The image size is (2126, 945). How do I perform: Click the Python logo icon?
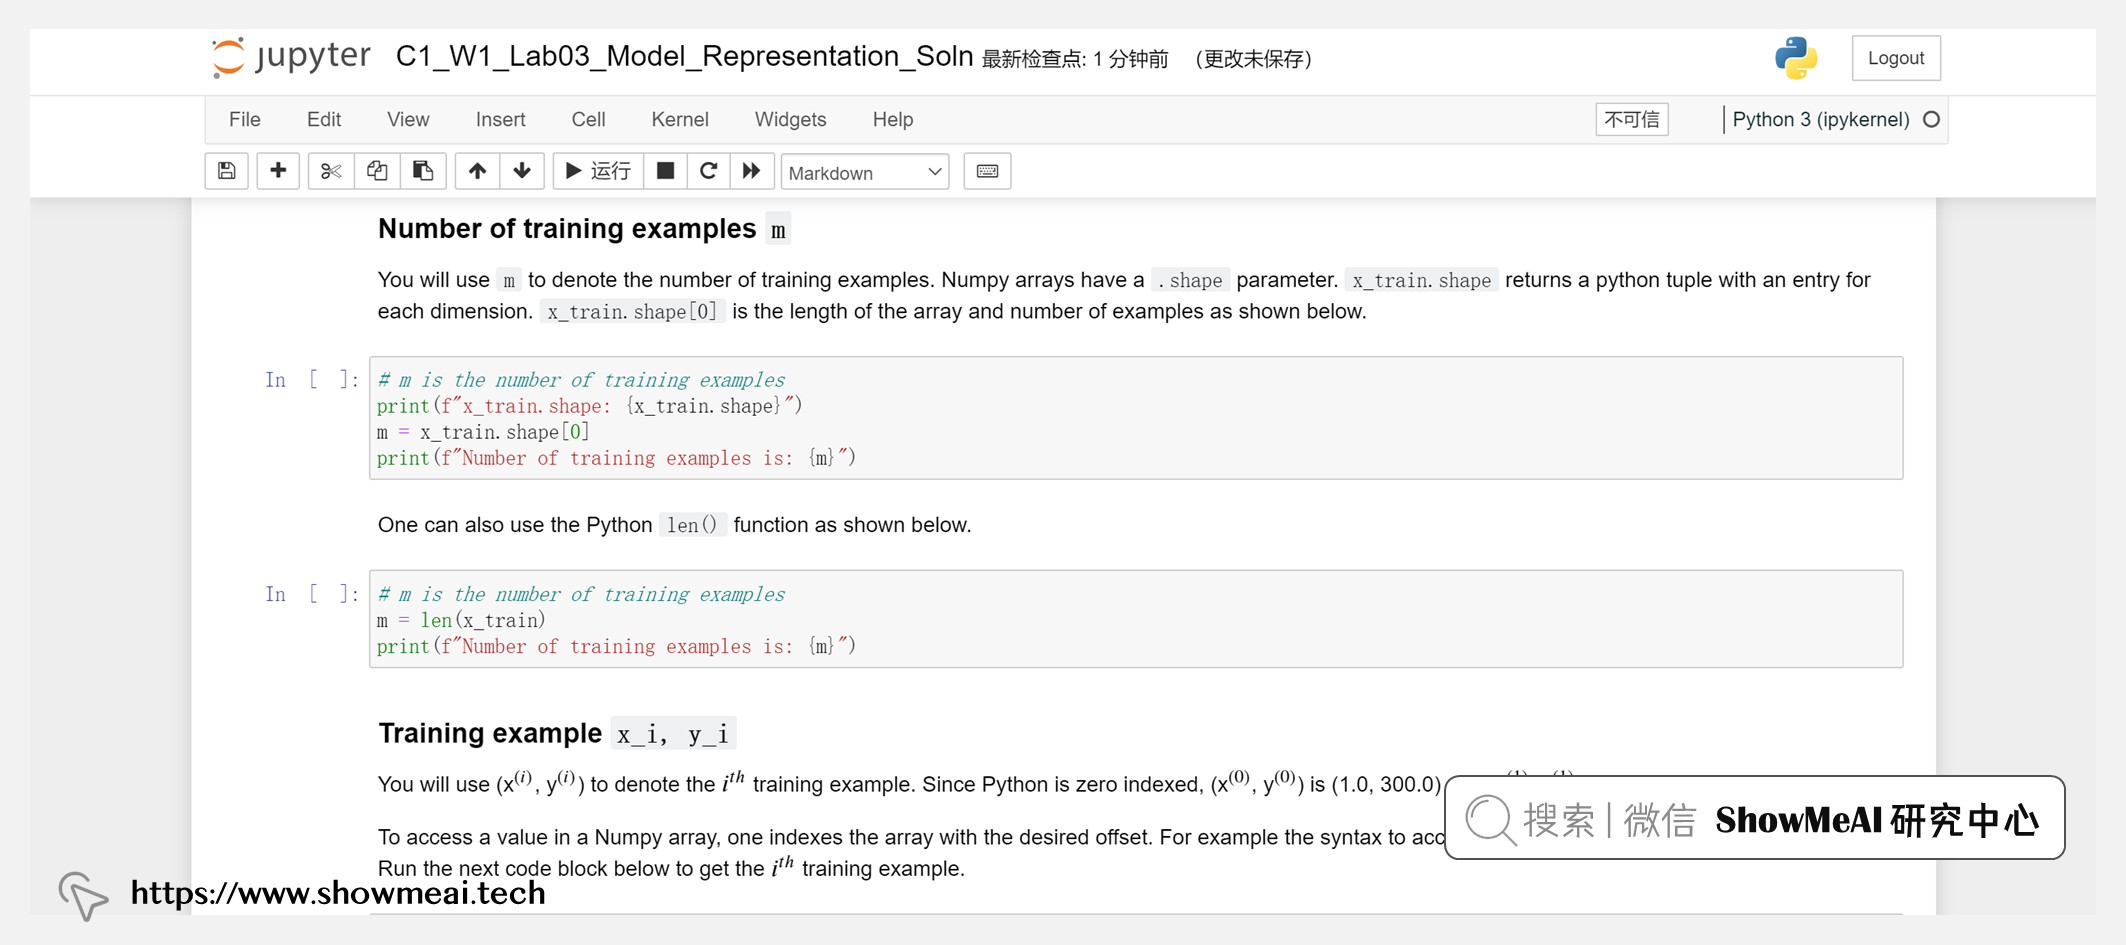click(x=1796, y=58)
